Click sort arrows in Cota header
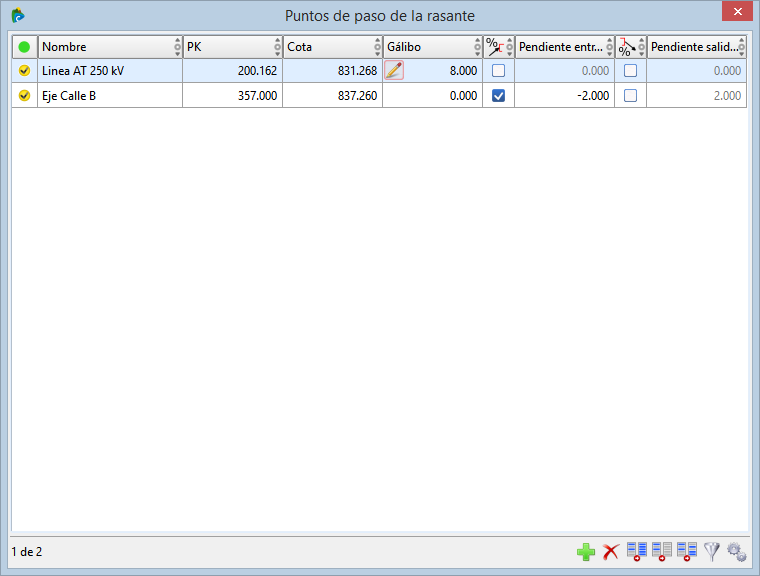This screenshot has width=760, height=576. (x=378, y=47)
